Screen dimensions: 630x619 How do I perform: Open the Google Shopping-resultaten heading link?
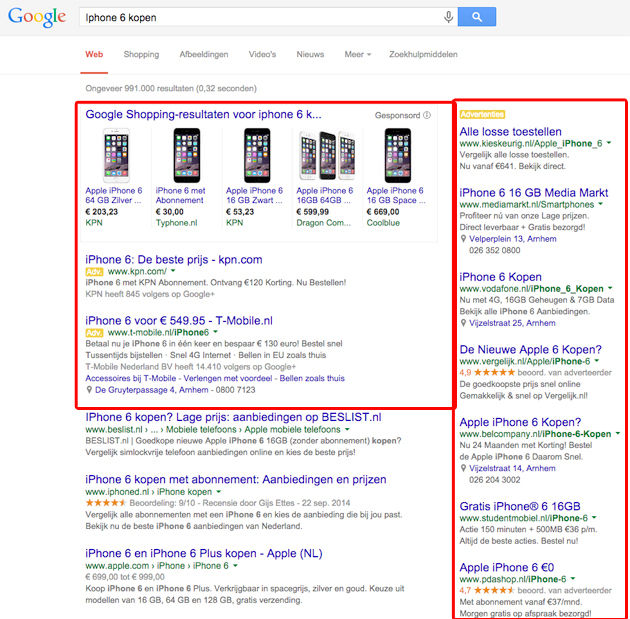point(203,114)
